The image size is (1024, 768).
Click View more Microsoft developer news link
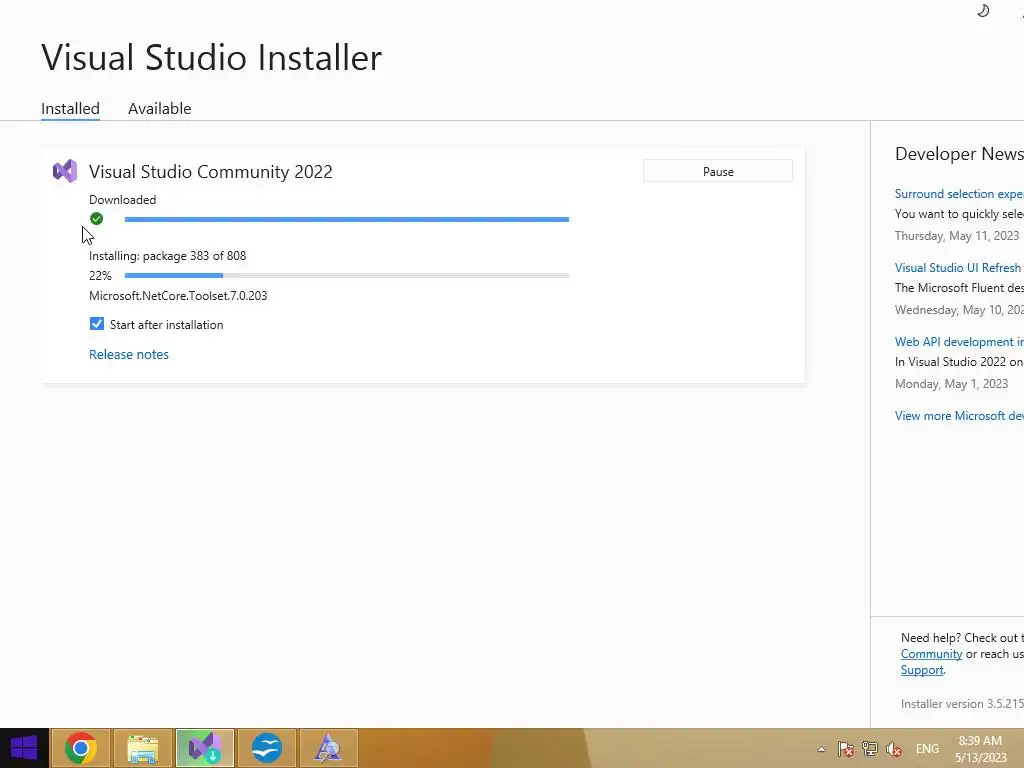point(959,415)
